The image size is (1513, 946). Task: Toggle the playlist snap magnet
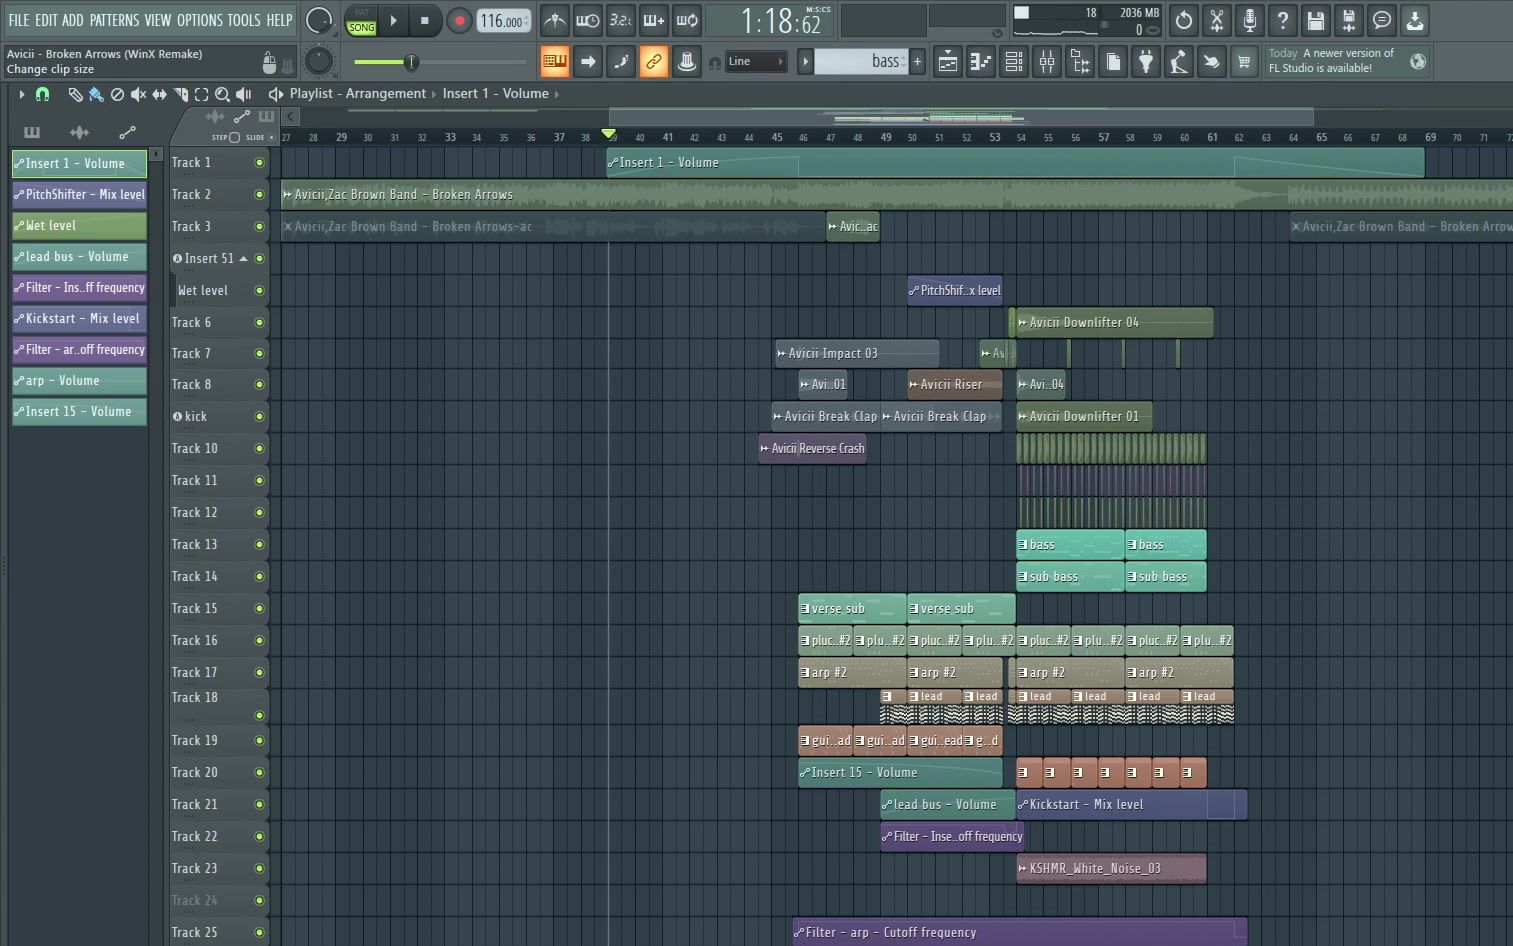[42, 94]
